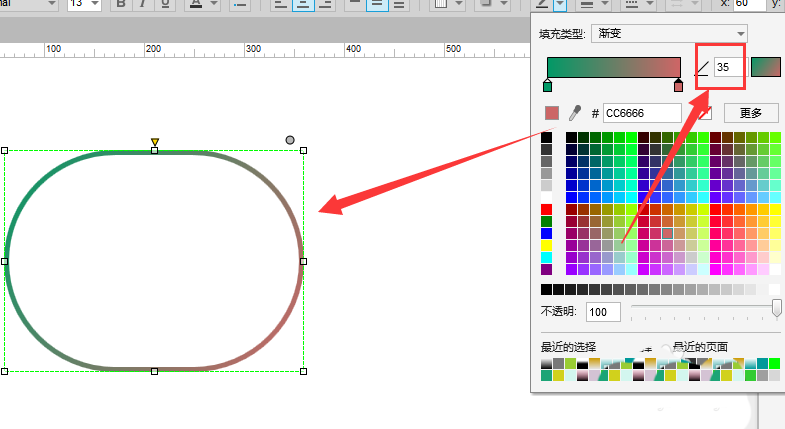Toggle underline text formatting
The height and width of the screenshot is (429, 785).
(x=165, y=5)
